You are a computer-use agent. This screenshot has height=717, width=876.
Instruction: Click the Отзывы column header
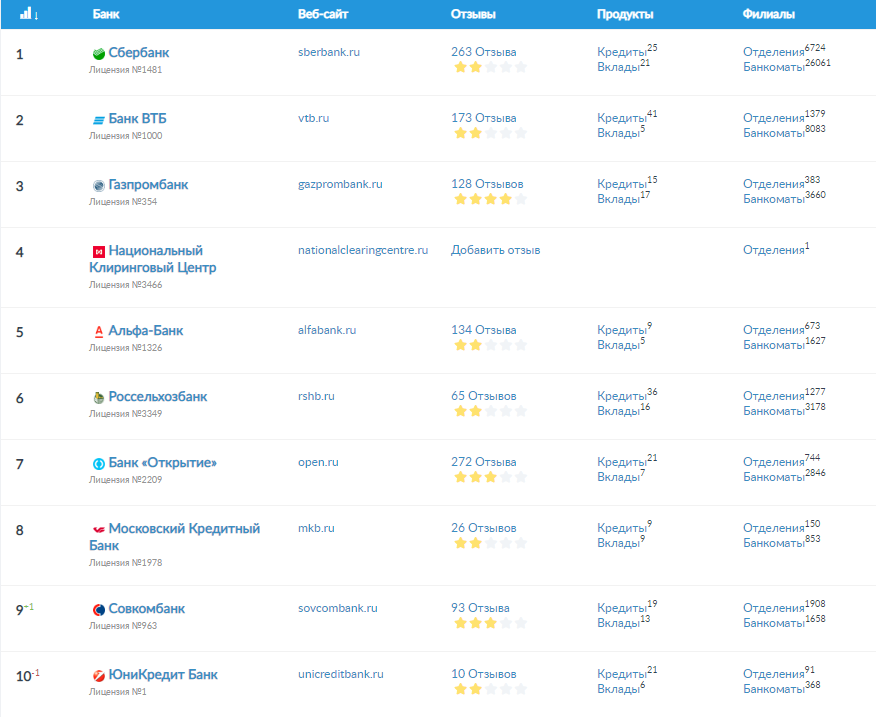473,14
